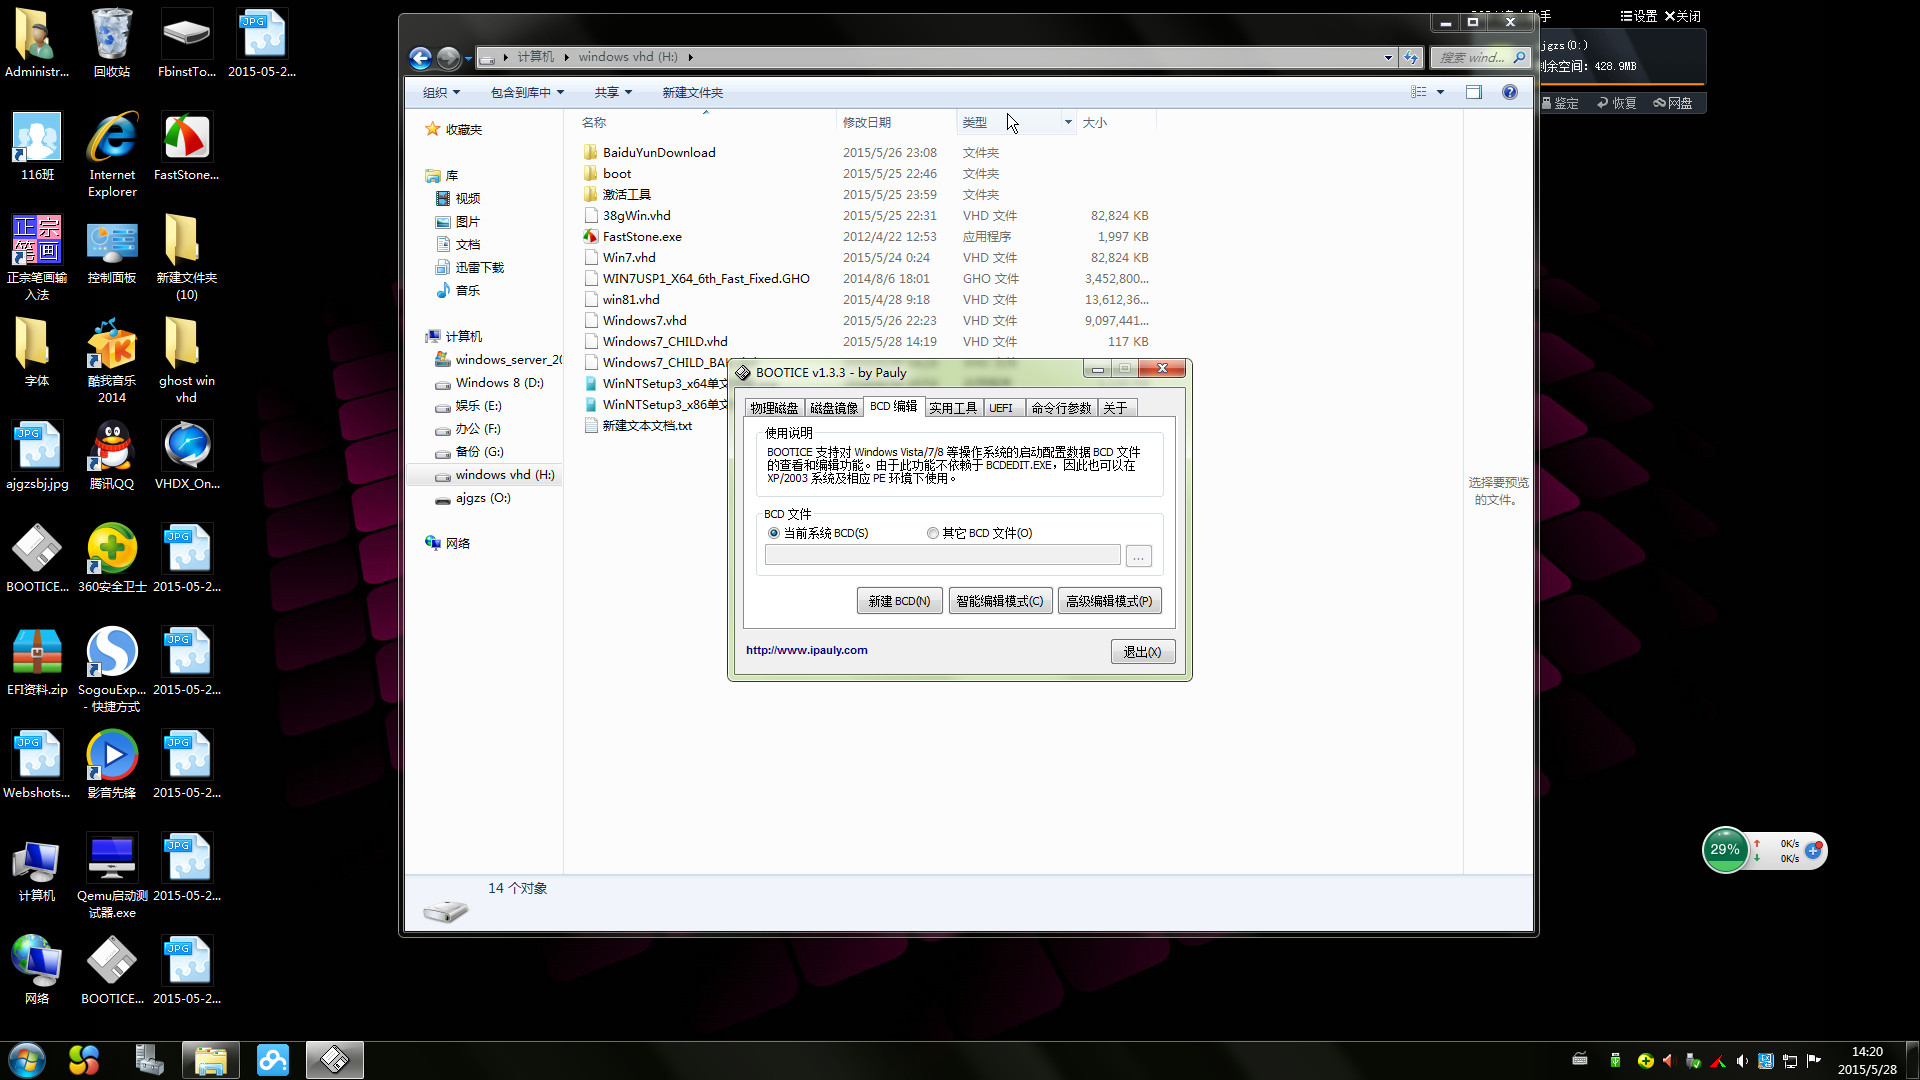Click the 29% memory accelerator ball
1920x1080 pixels.
tap(1724, 850)
